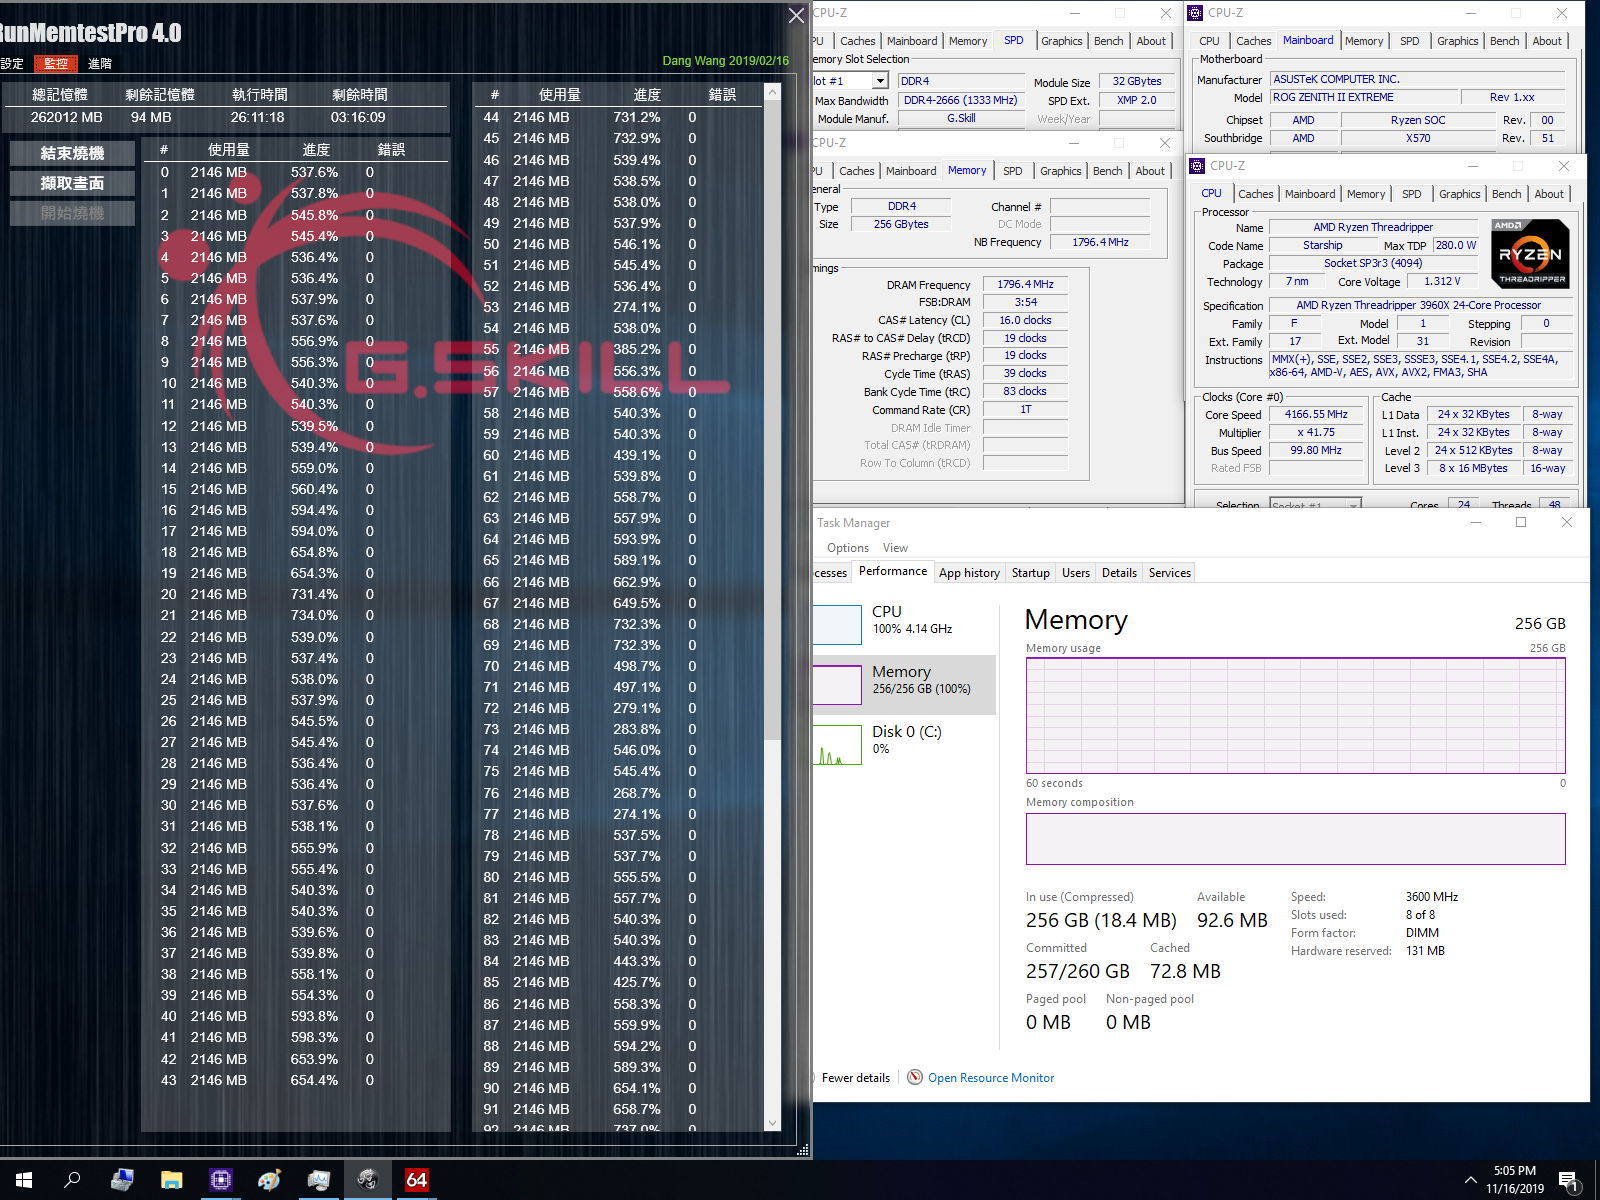Open the Slot #1 dropdown in the SPD tab
The width and height of the screenshot is (1600, 1200).
coord(879,80)
